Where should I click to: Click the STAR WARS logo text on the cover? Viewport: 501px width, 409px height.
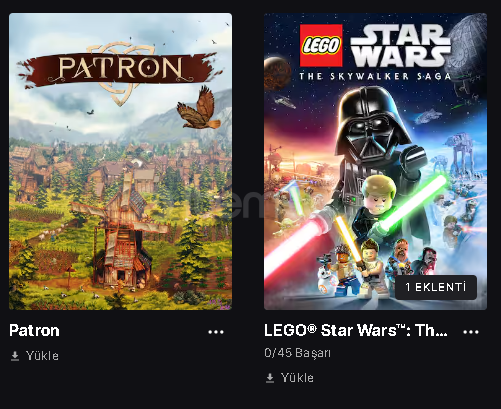click(400, 46)
